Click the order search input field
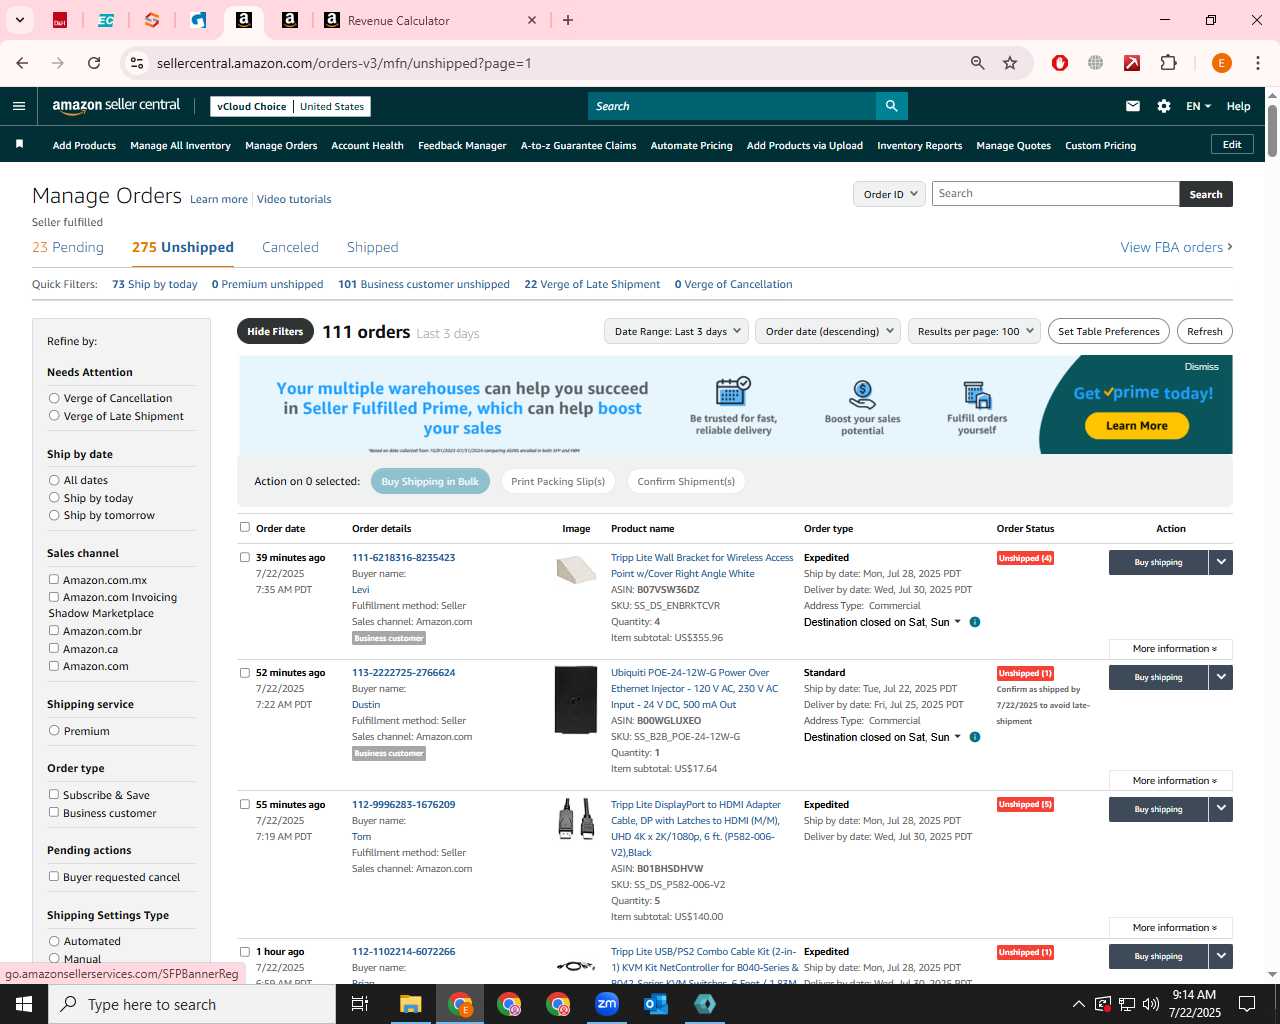1280x1024 pixels. tap(1055, 194)
